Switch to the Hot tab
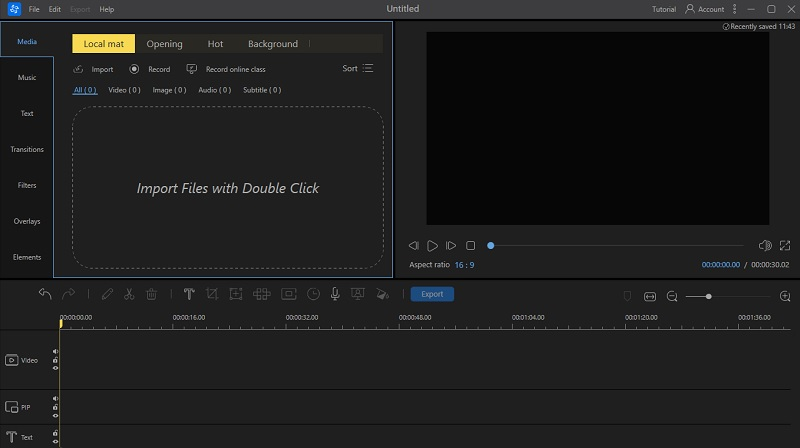The width and height of the screenshot is (800, 448). click(215, 44)
